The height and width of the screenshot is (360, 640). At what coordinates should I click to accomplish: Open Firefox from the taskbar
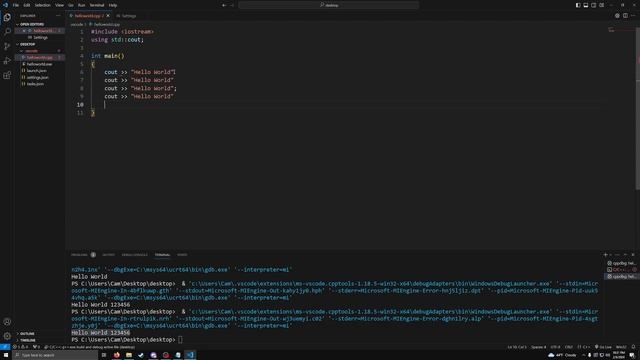[116, 355]
